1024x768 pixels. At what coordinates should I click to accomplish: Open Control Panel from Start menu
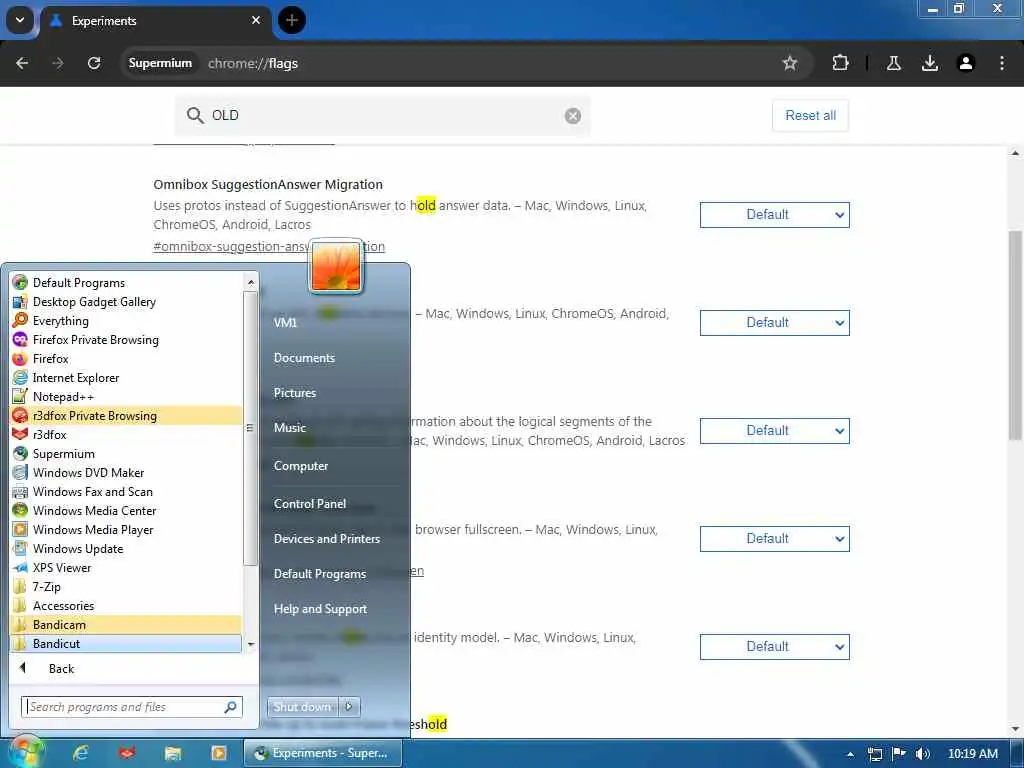pyautogui.click(x=310, y=504)
